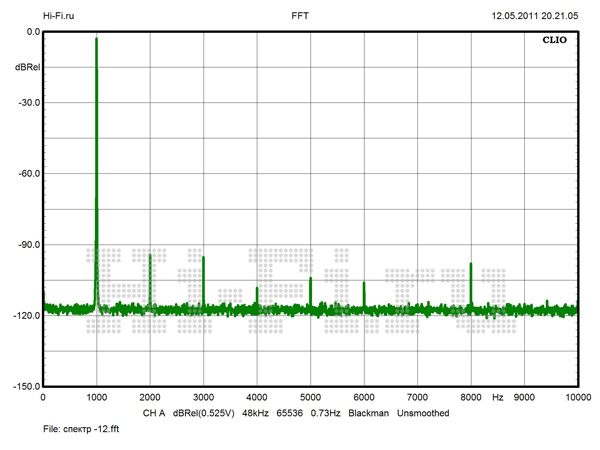Click the Blackman window label
The image size is (600, 450).
pyautogui.click(x=368, y=413)
